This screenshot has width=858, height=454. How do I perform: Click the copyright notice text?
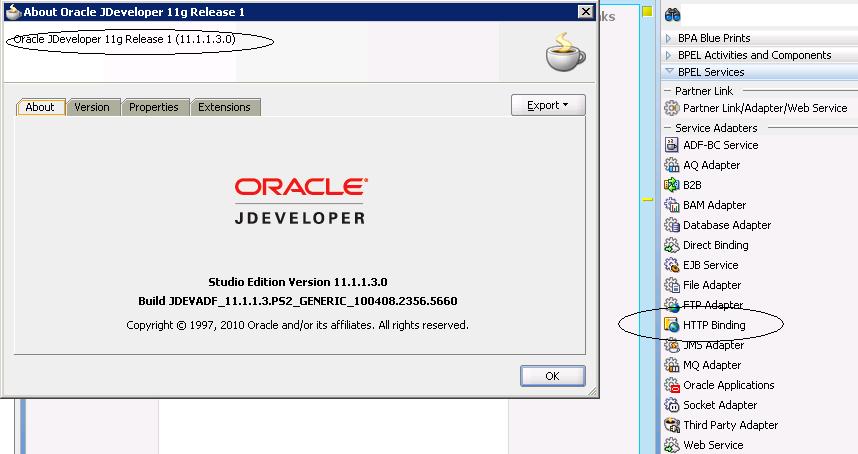pyautogui.click(x=298, y=325)
